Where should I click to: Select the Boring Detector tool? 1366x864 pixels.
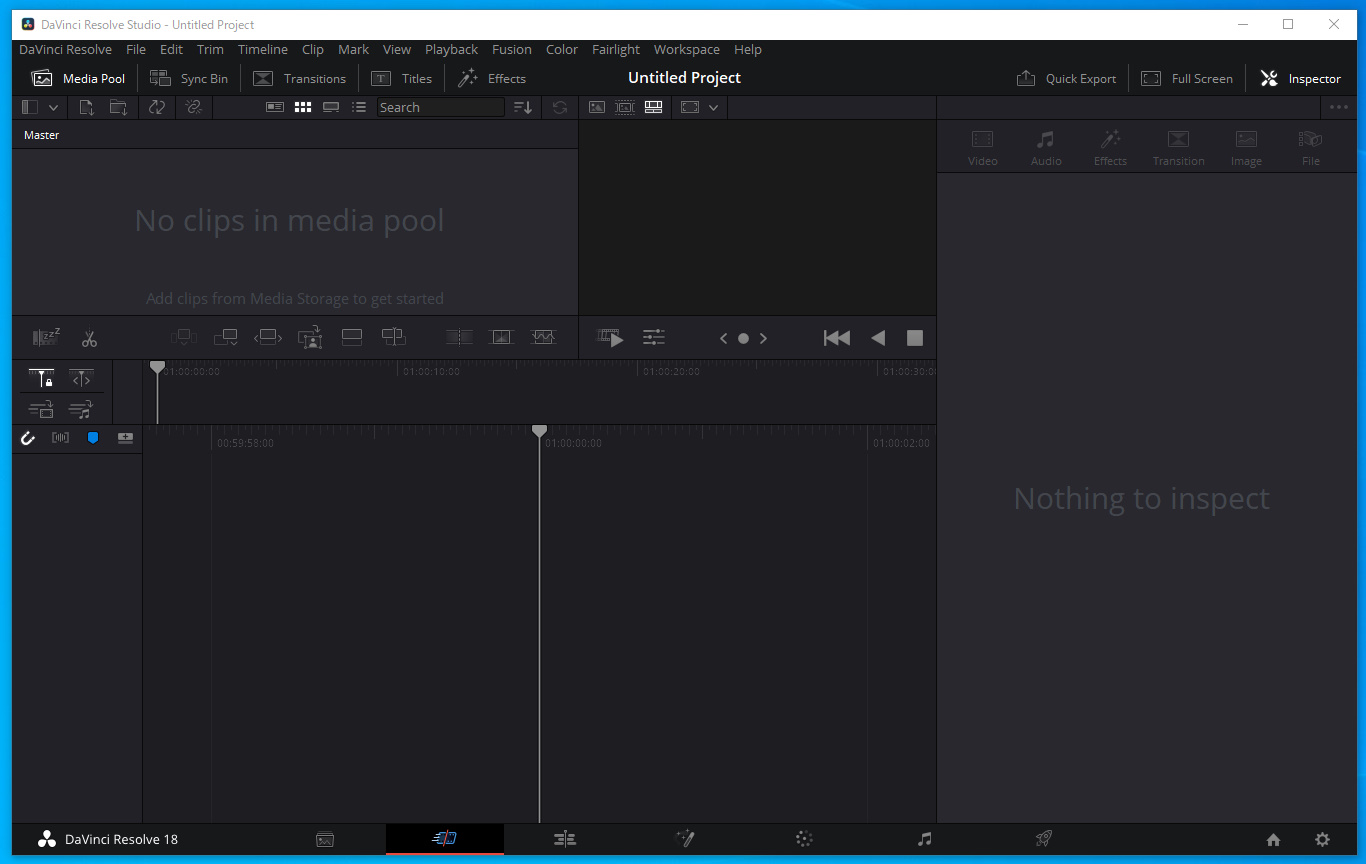(45, 337)
